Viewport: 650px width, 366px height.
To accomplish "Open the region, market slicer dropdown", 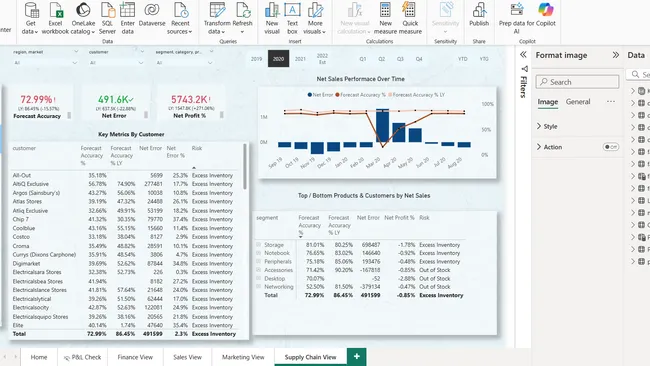I will coord(75,63).
